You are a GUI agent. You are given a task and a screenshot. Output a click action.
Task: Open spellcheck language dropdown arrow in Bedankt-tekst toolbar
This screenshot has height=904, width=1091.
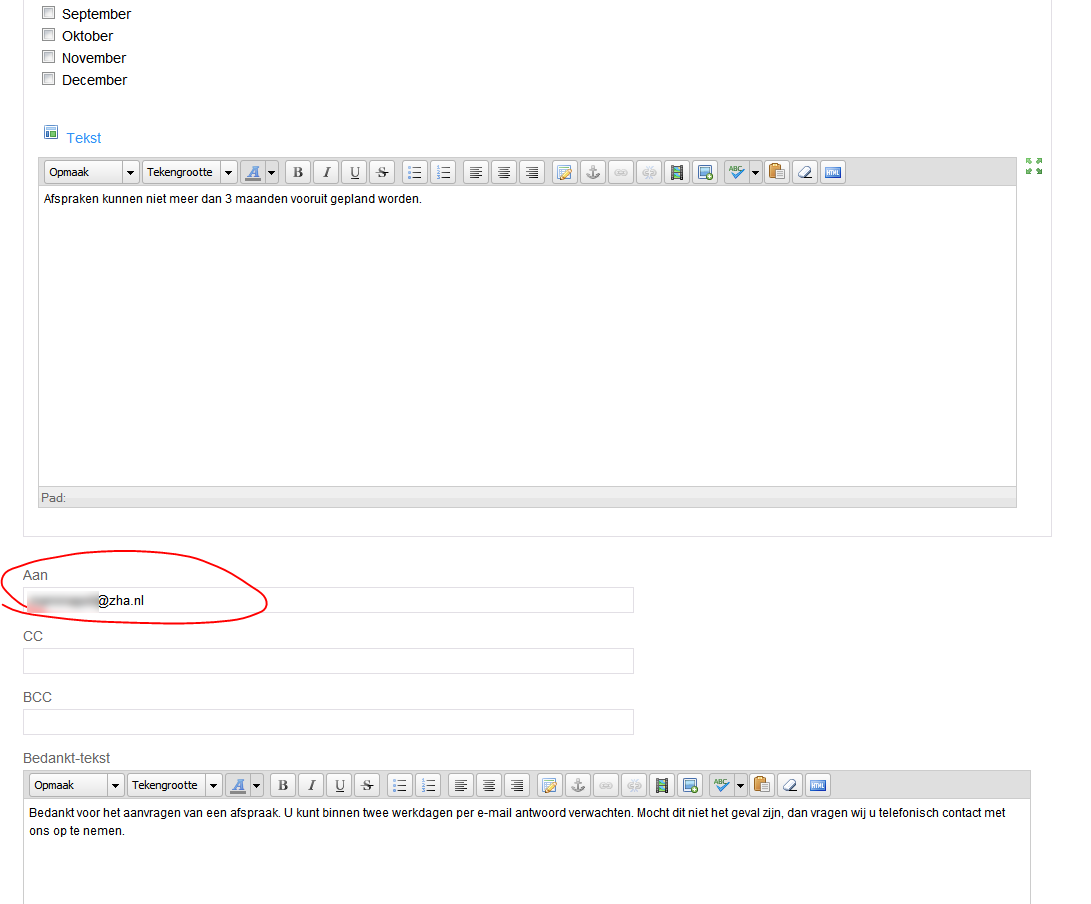point(741,786)
